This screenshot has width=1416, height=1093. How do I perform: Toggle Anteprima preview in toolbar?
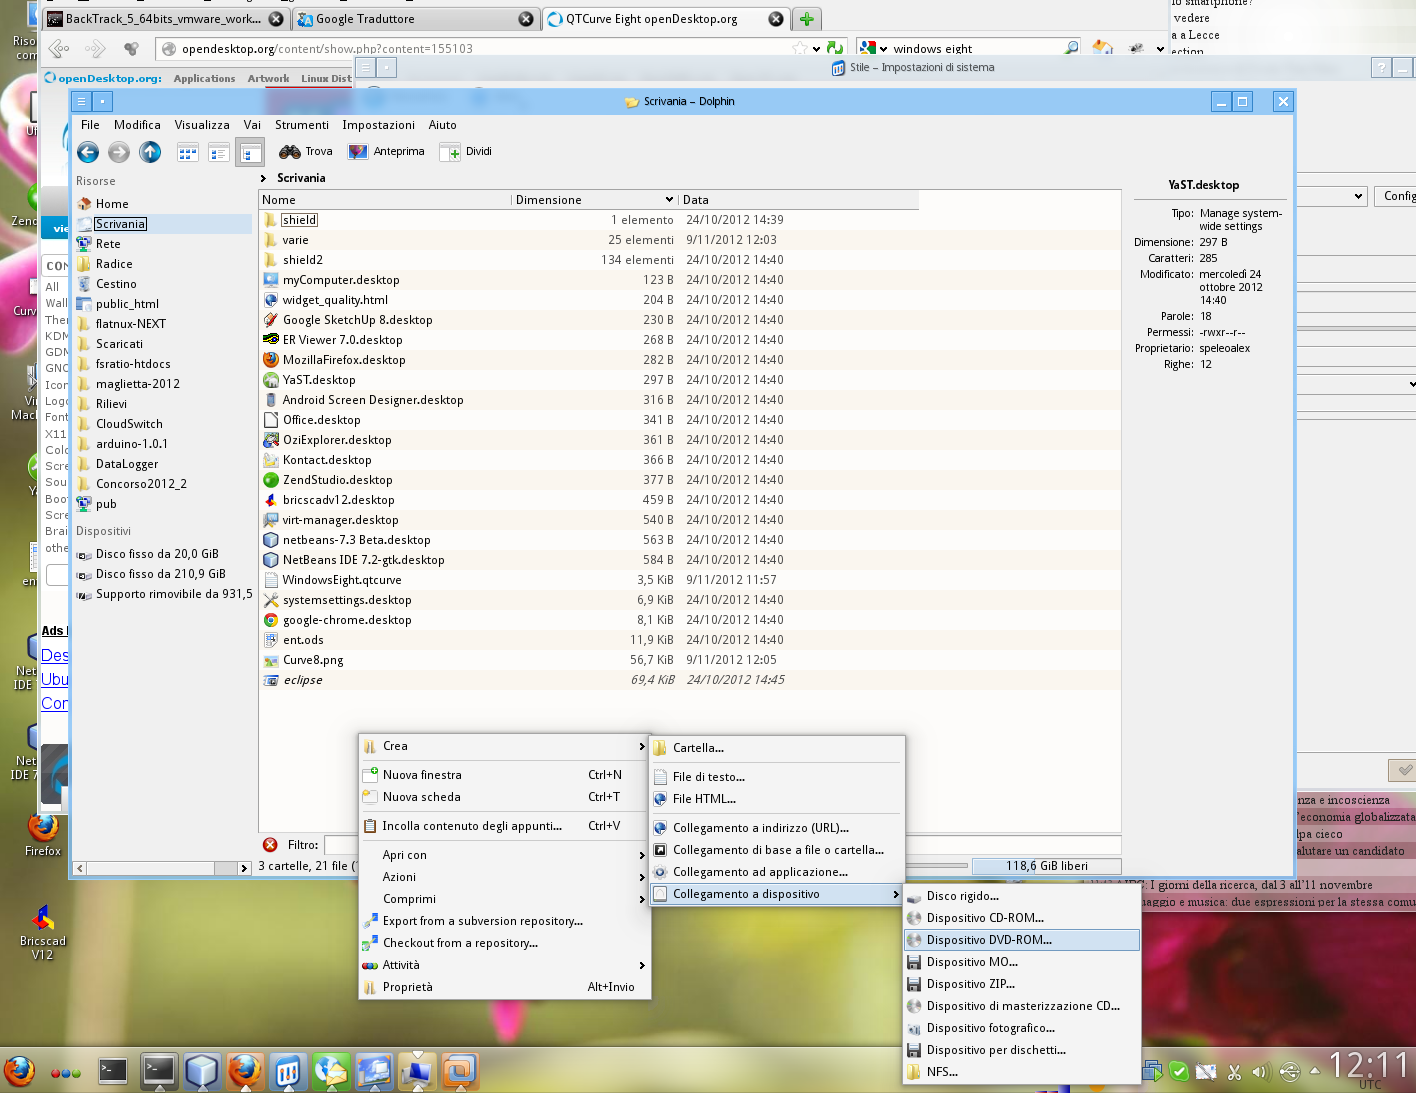point(387,152)
